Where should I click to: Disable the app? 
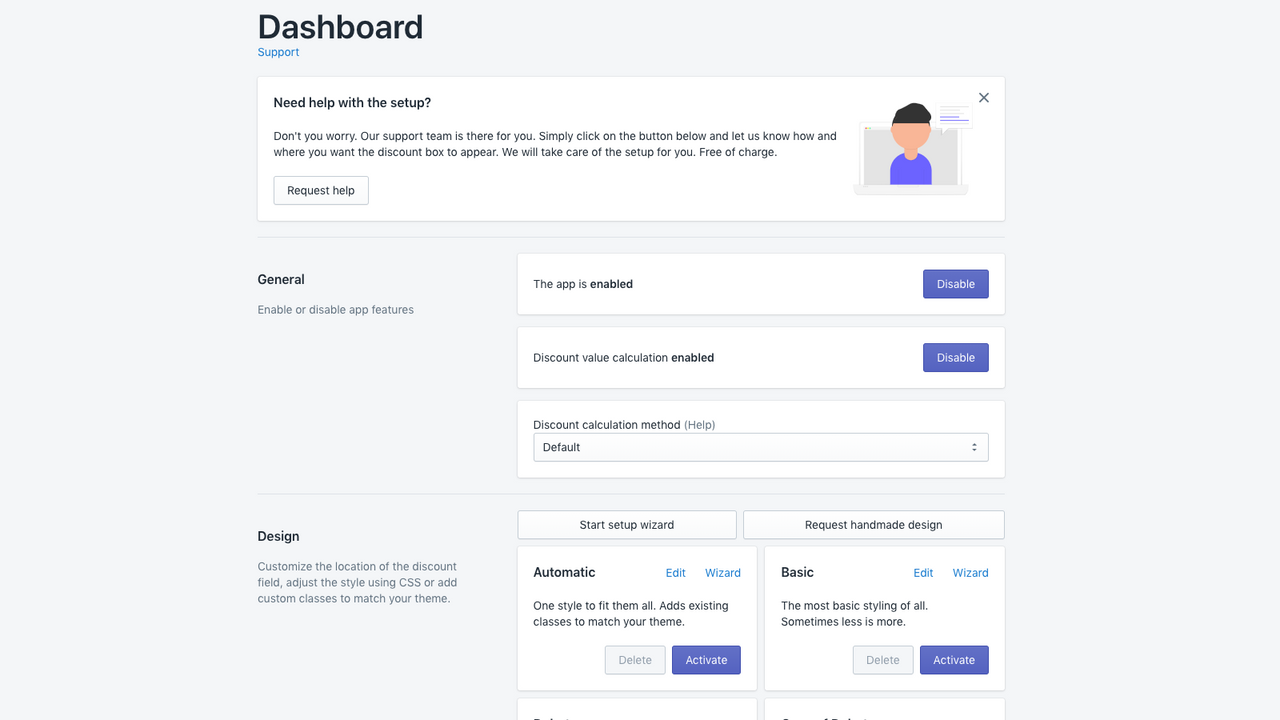click(x=955, y=283)
